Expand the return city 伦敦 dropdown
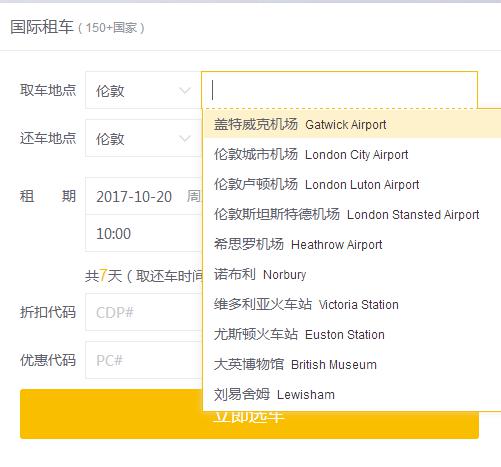This screenshot has width=501, height=467. (143, 138)
